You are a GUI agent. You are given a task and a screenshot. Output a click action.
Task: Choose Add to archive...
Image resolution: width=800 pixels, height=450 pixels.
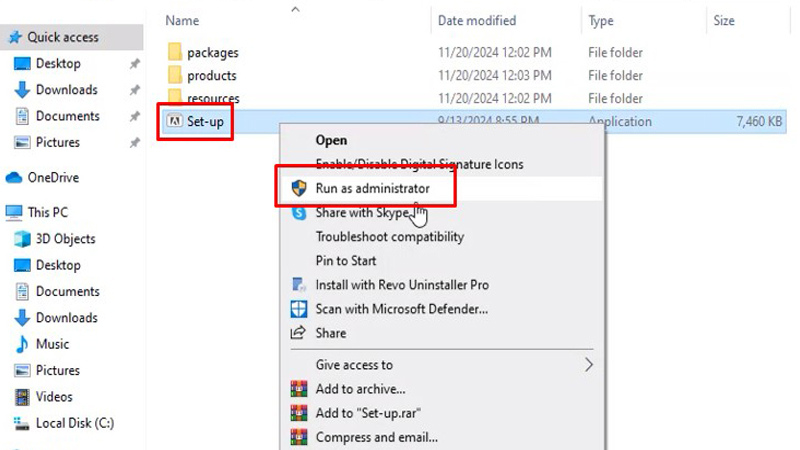click(360, 389)
